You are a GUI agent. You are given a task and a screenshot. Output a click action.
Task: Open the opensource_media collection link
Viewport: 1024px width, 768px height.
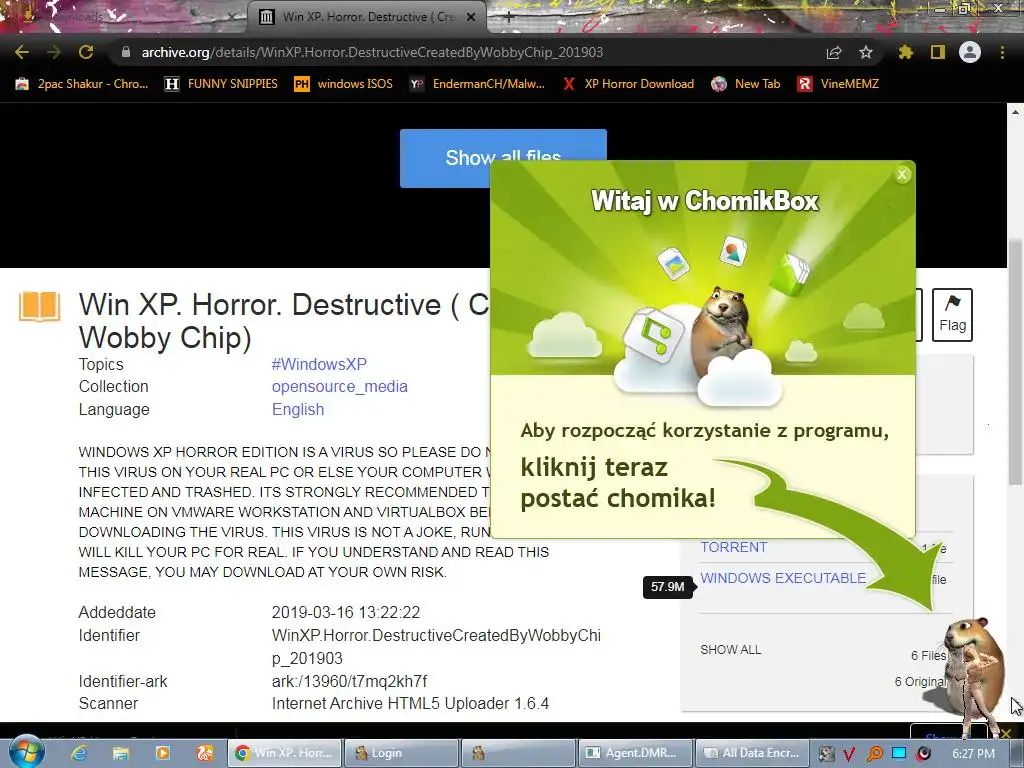340,386
